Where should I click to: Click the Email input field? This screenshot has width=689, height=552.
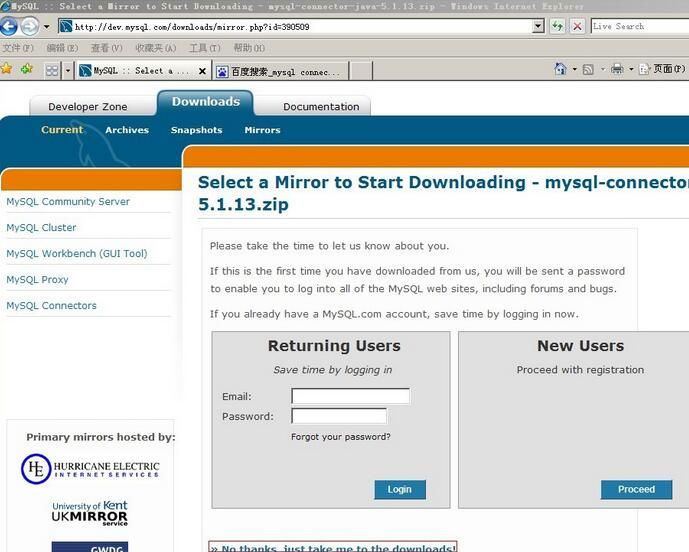pyautogui.click(x=350, y=396)
